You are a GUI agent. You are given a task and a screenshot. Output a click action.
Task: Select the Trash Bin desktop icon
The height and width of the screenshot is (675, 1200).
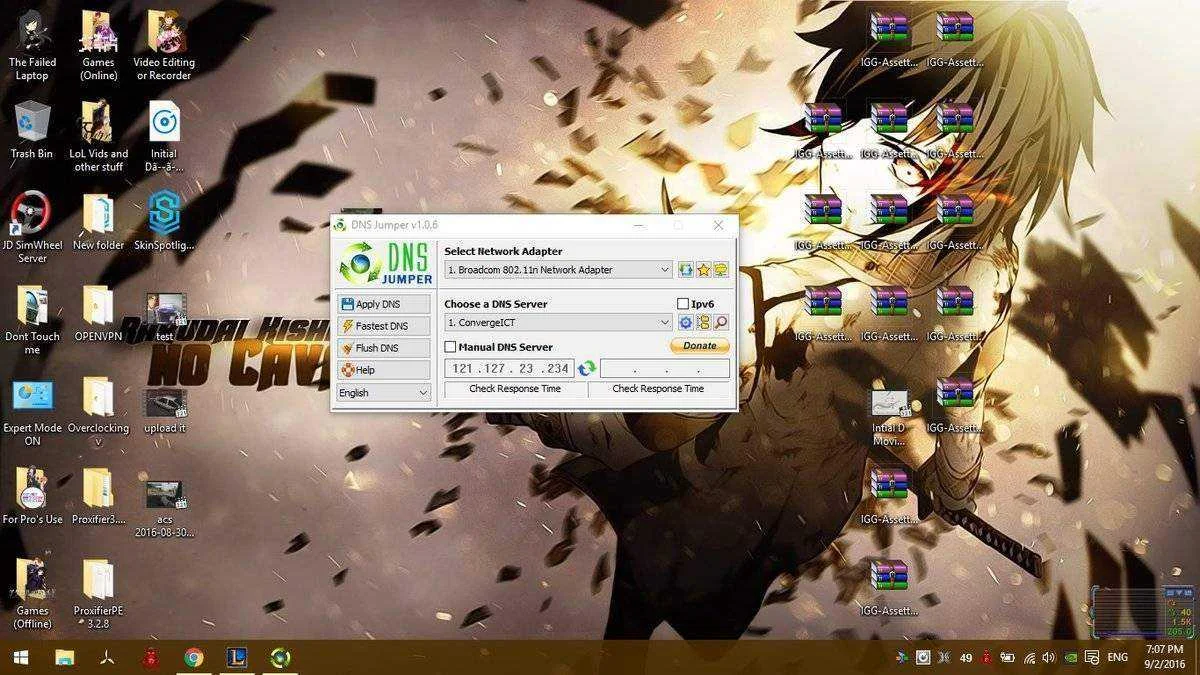tap(32, 130)
